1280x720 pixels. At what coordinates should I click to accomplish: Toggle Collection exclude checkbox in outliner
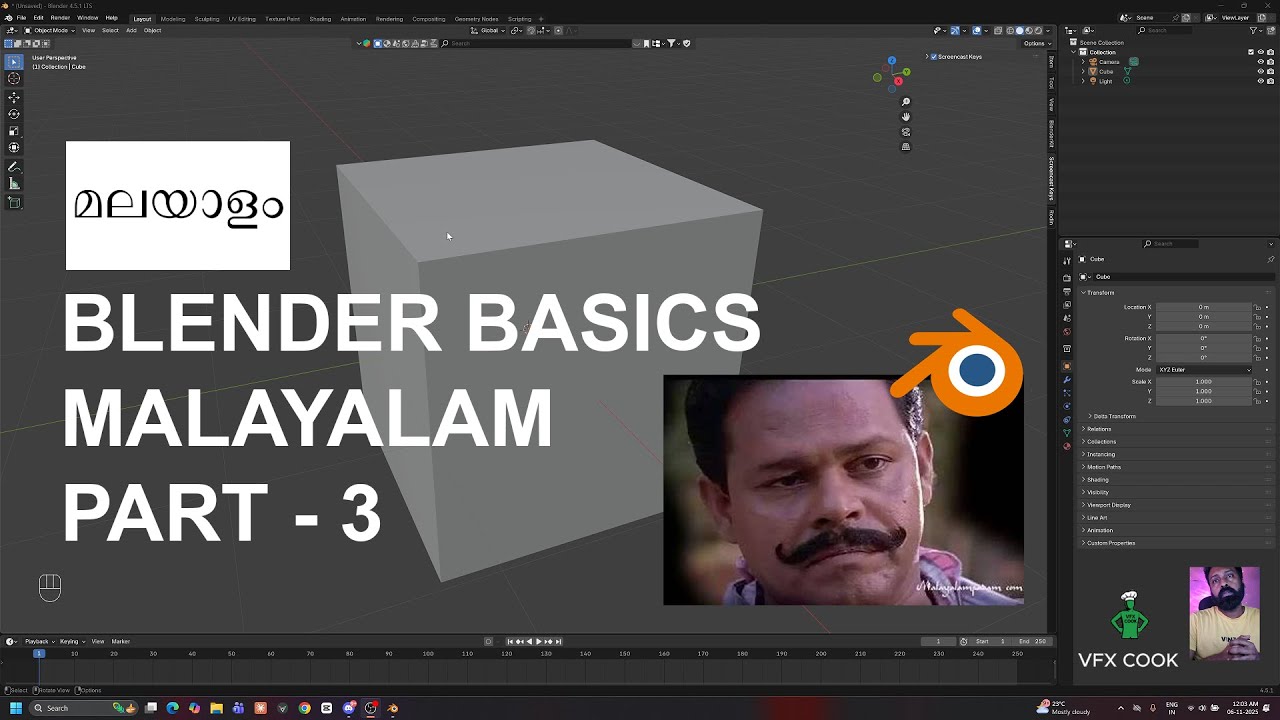(x=1250, y=52)
